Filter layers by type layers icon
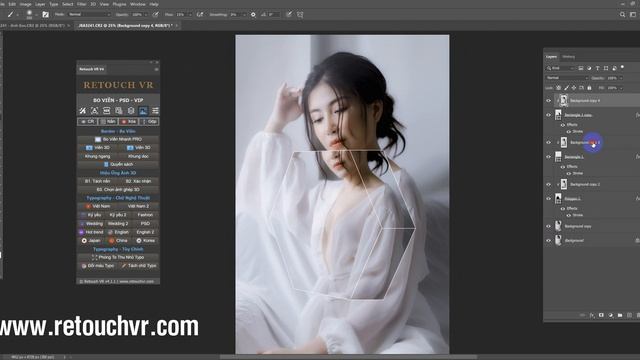 coord(598,68)
